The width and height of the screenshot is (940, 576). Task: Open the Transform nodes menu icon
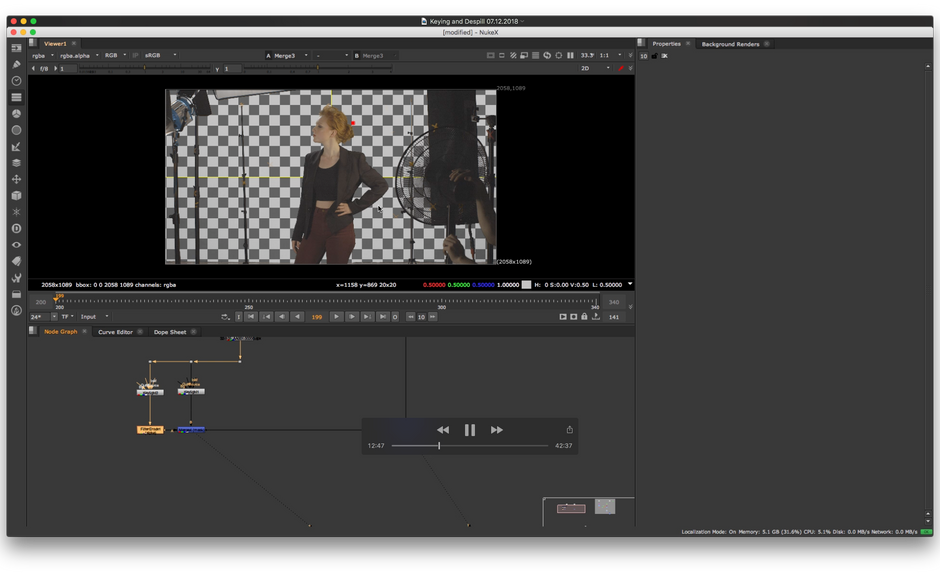click(x=16, y=179)
